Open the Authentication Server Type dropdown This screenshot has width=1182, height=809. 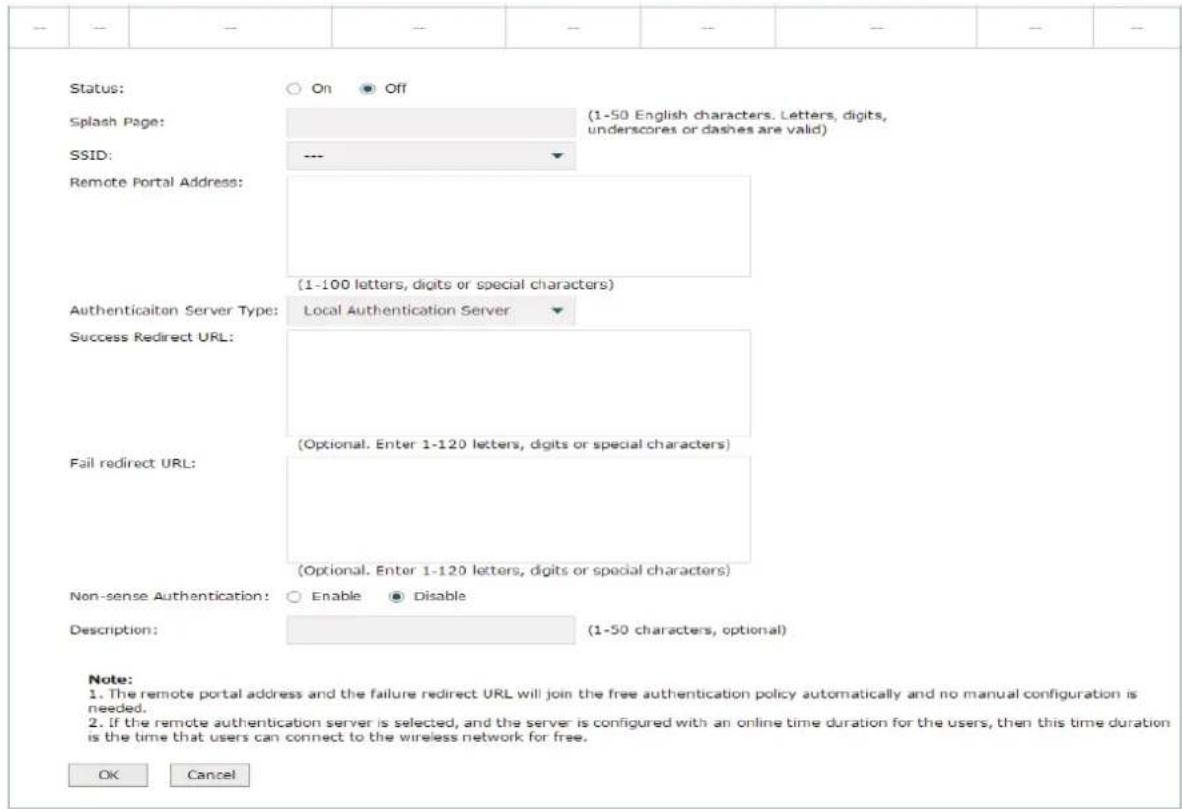(430, 311)
